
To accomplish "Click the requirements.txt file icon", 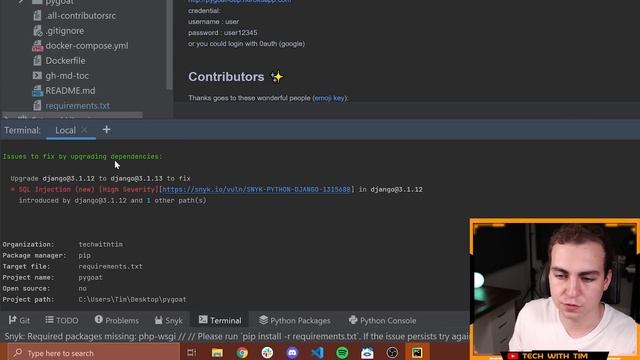I will [37, 106].
